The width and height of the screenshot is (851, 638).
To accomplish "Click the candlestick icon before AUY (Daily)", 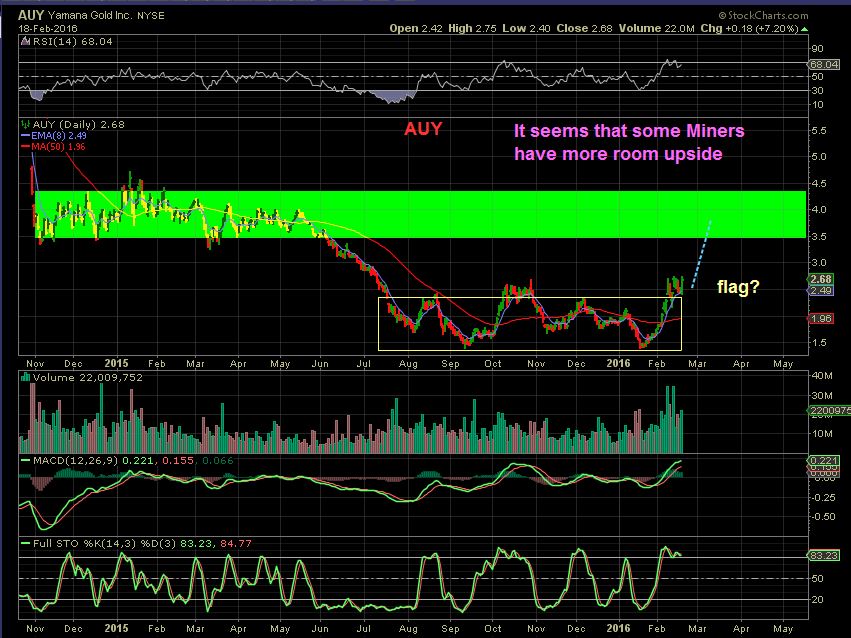I will click(x=25, y=124).
